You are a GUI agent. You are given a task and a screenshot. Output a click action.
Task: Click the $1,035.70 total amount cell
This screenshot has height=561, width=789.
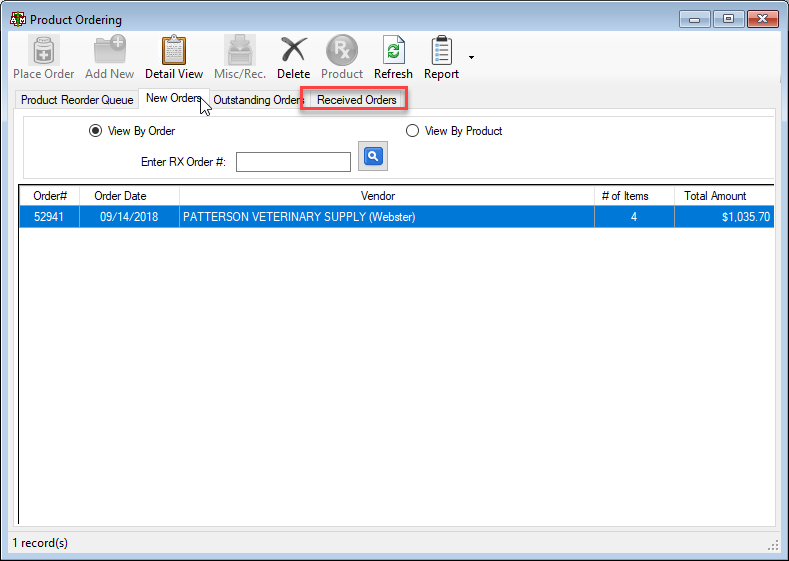[x=724, y=217]
